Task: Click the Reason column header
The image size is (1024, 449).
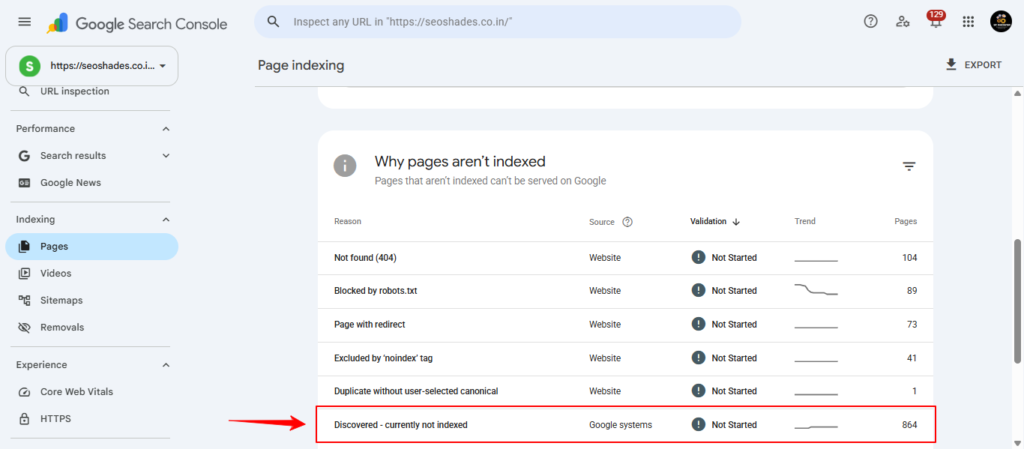Action: click(x=347, y=221)
